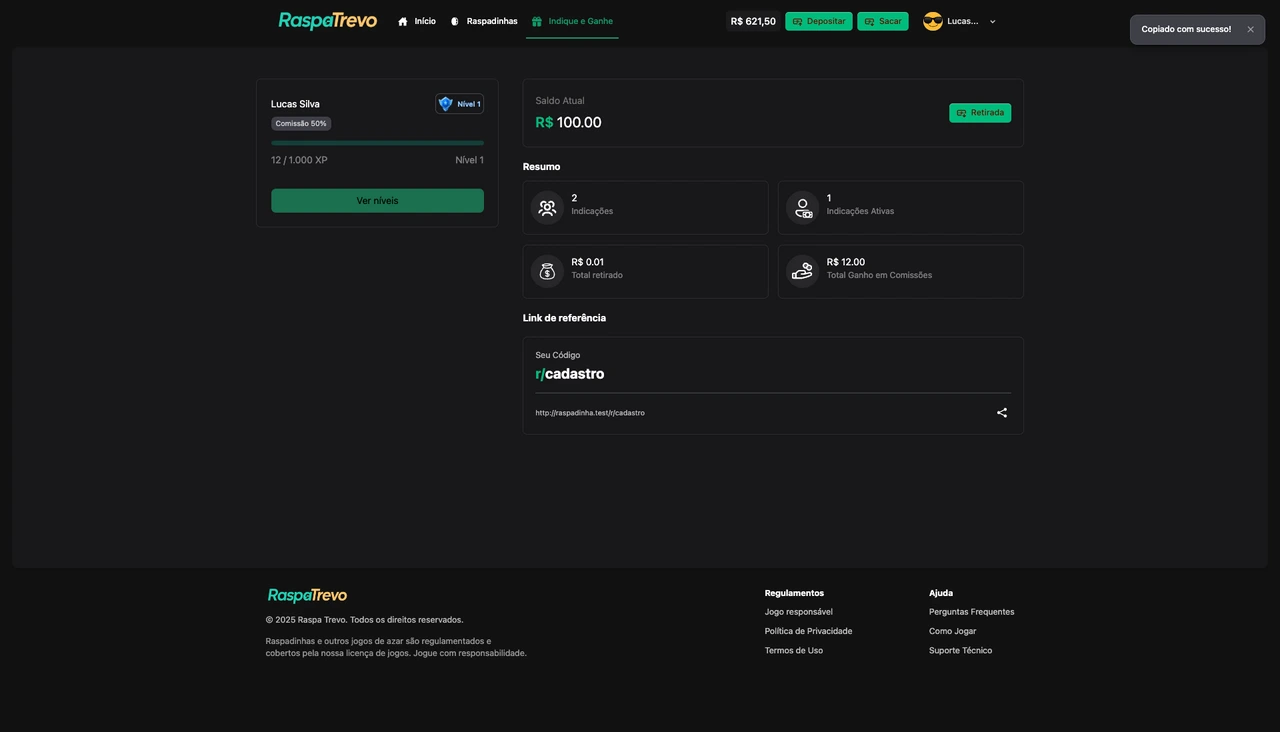
Task: Open the Raspadinhas section
Action: pos(484,20)
